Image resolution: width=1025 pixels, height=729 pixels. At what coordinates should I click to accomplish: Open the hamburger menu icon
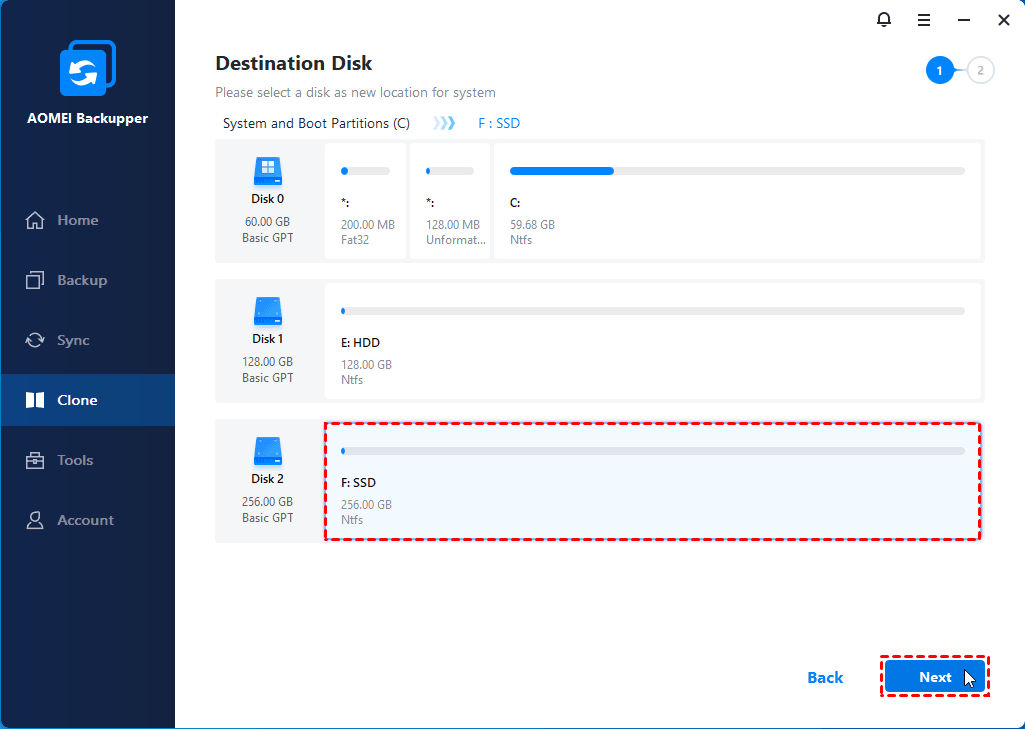click(x=924, y=20)
